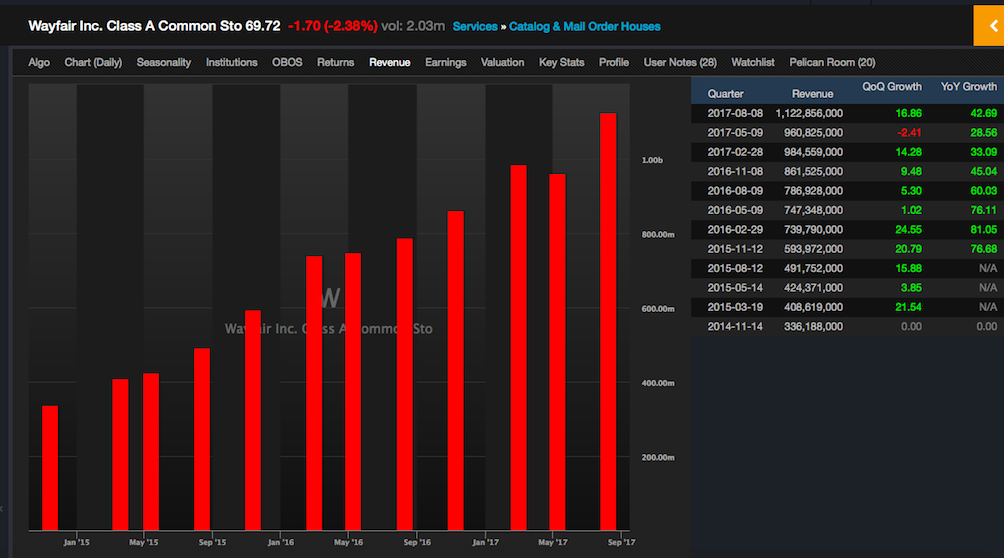1004x558 pixels.
Task: Open the Algo tab
Action: [39, 63]
